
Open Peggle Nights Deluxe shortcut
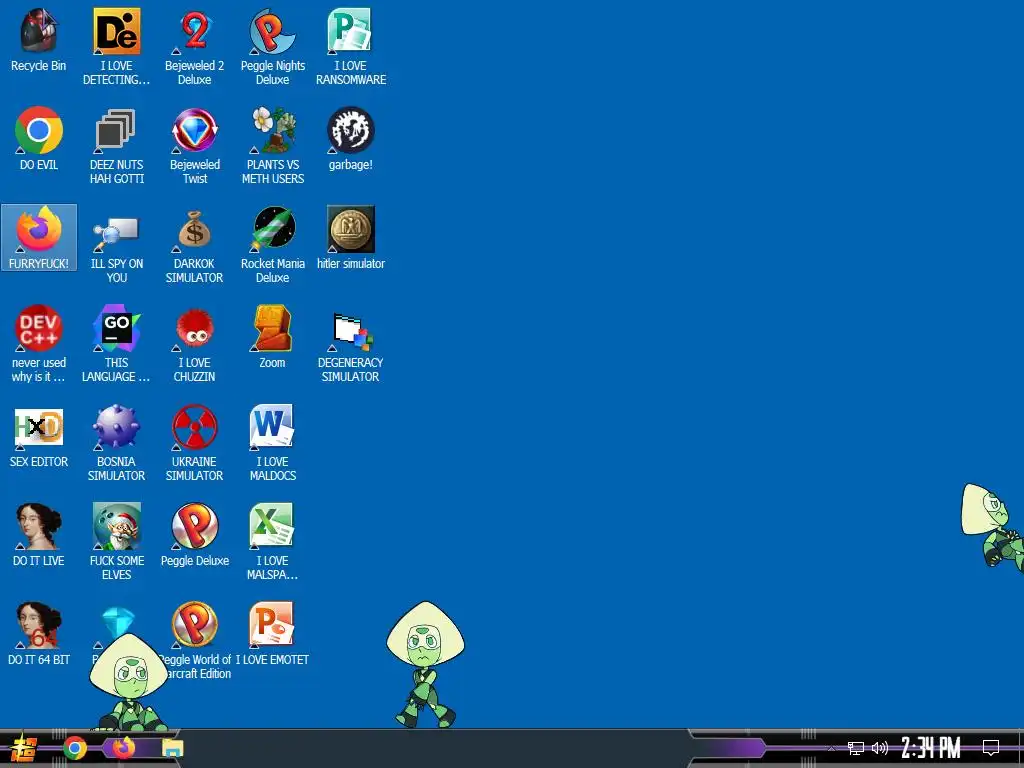click(272, 47)
